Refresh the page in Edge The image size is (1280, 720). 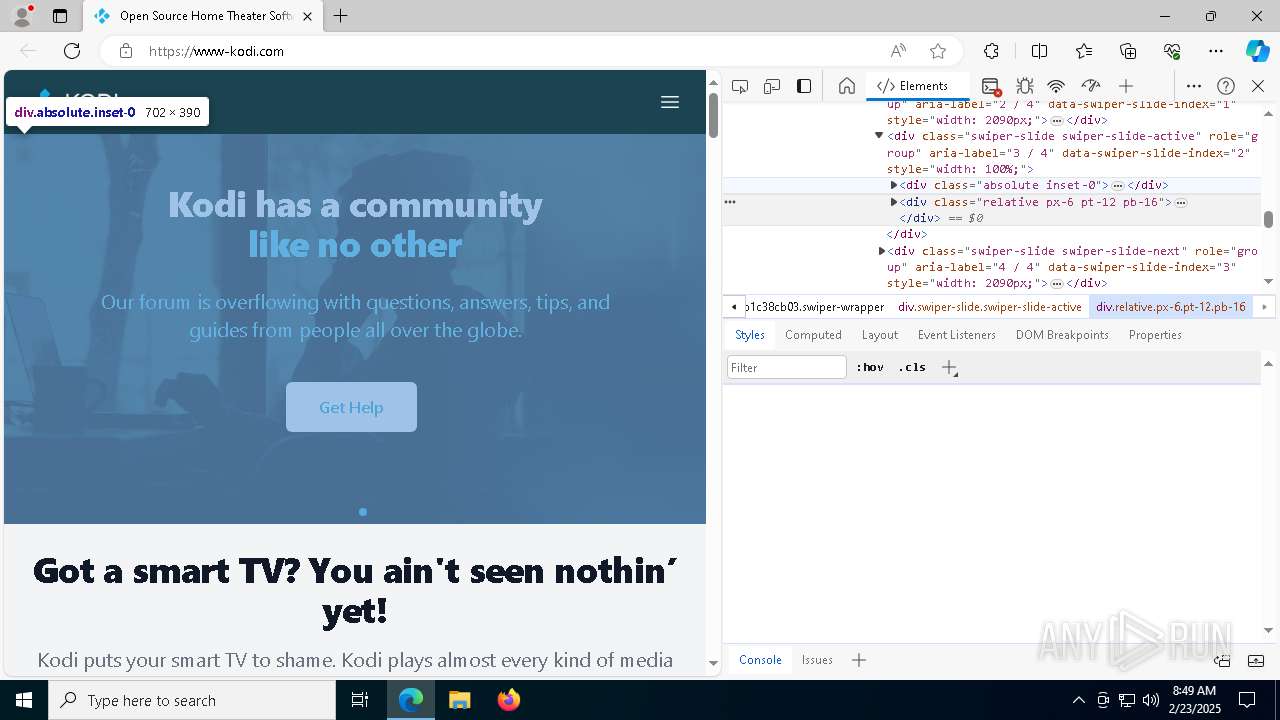pyautogui.click(x=72, y=51)
